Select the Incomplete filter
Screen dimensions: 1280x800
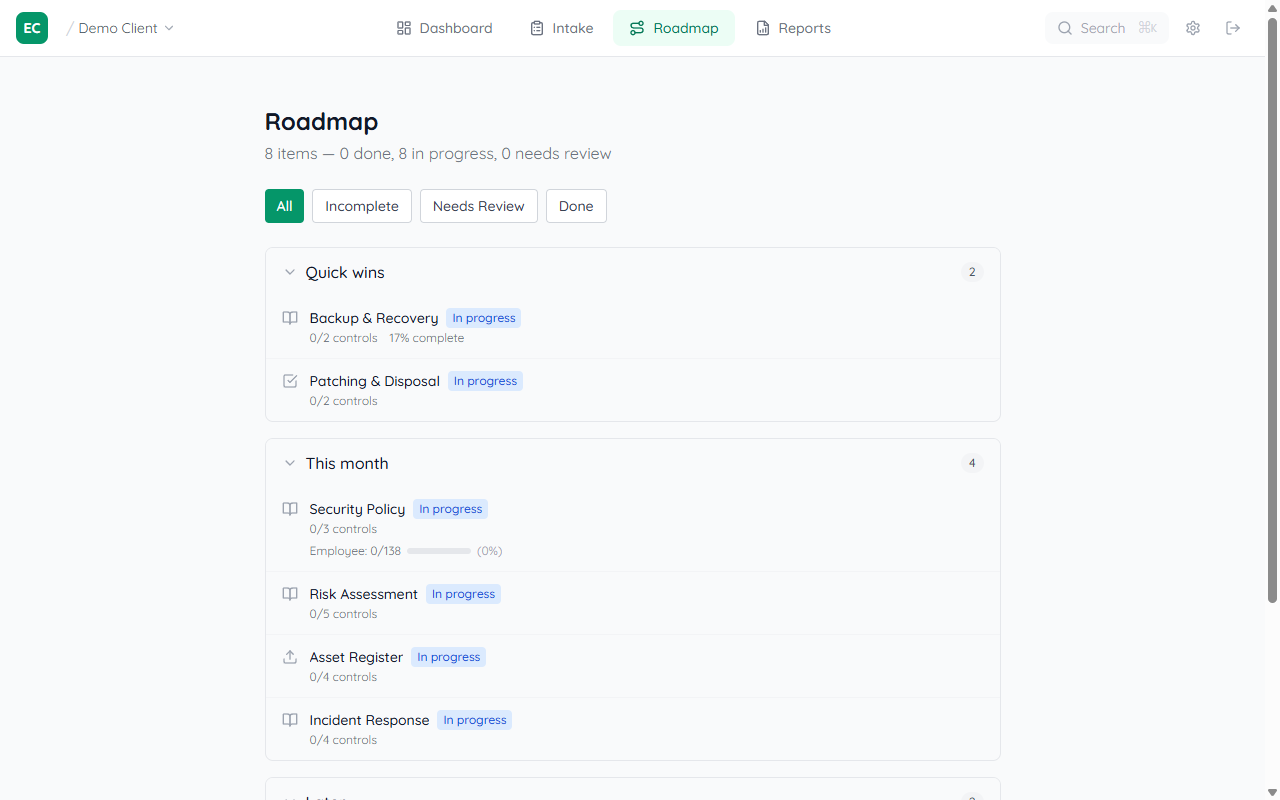click(x=361, y=206)
